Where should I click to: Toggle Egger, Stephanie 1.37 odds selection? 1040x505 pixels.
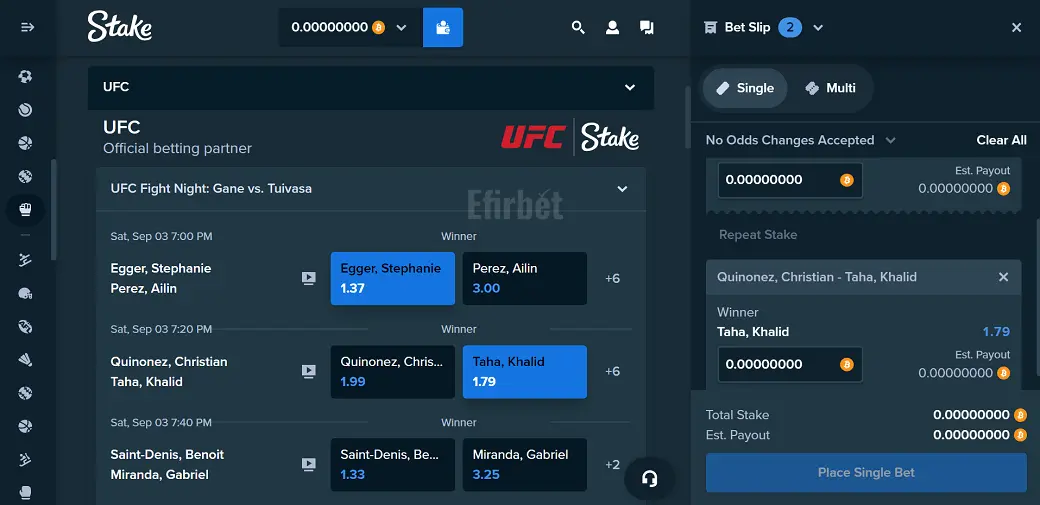click(393, 278)
